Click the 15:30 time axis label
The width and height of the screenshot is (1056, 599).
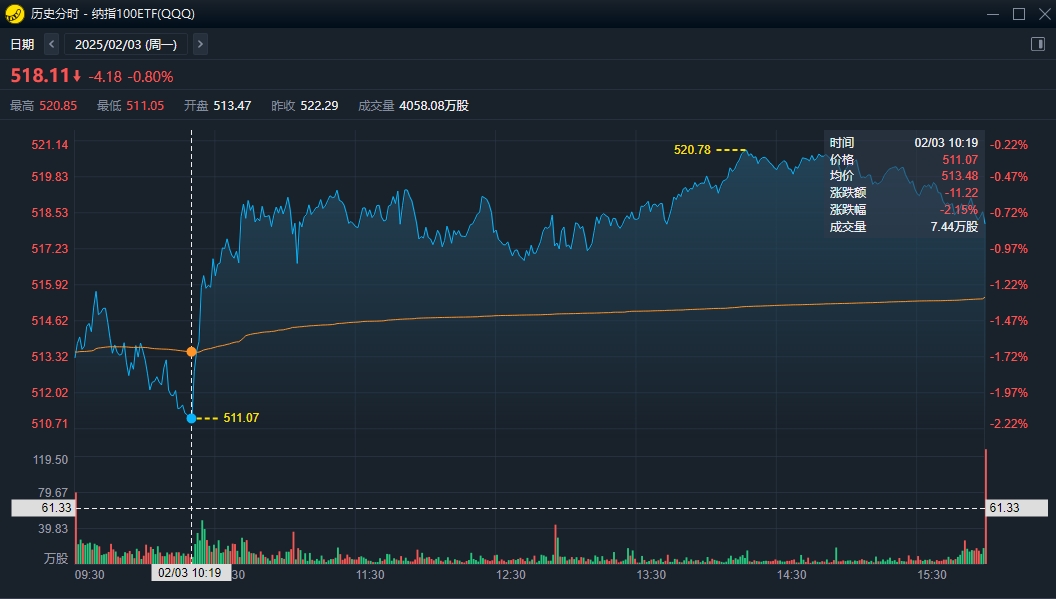(x=932, y=575)
